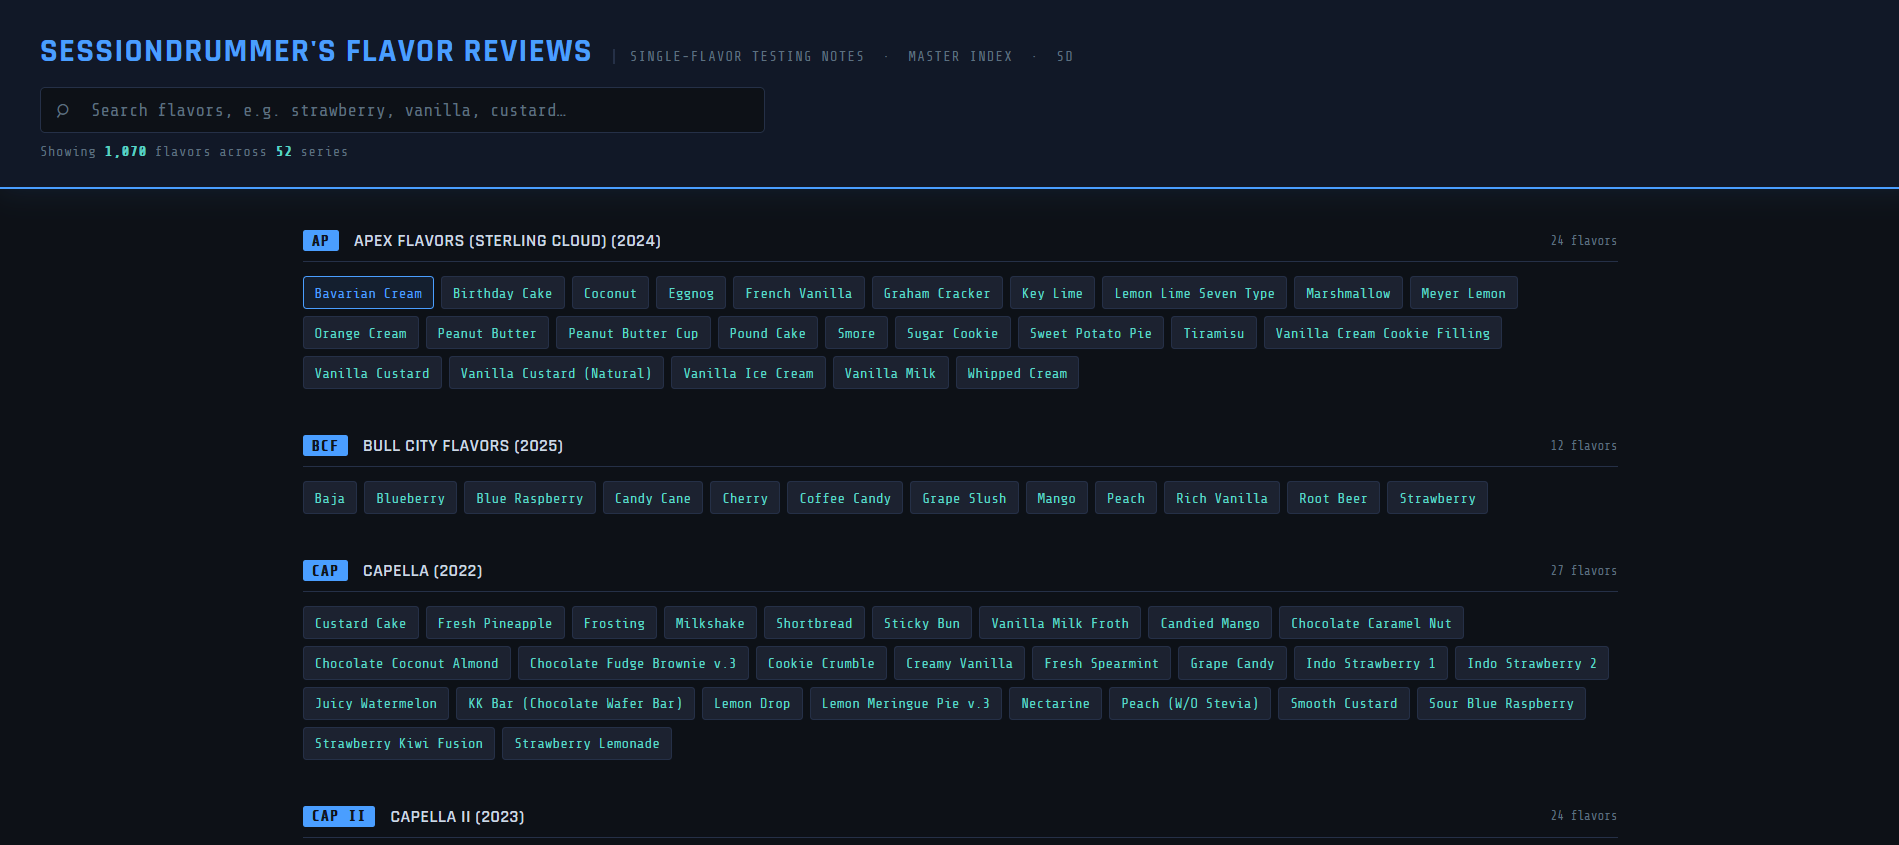Click Chocolate Fudge Brownie v.3 tag
This screenshot has height=845, width=1899.
[632, 664]
